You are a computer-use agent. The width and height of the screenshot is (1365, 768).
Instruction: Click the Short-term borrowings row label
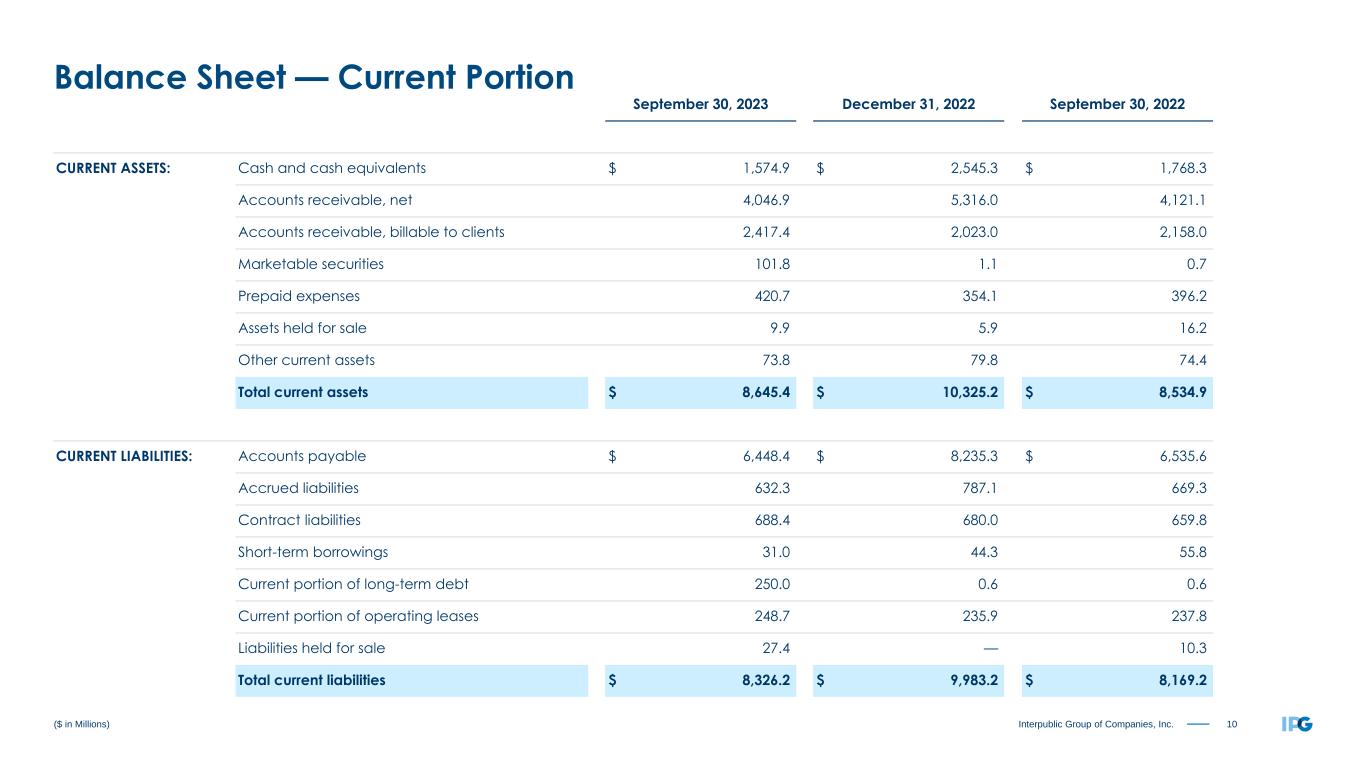[313, 552]
